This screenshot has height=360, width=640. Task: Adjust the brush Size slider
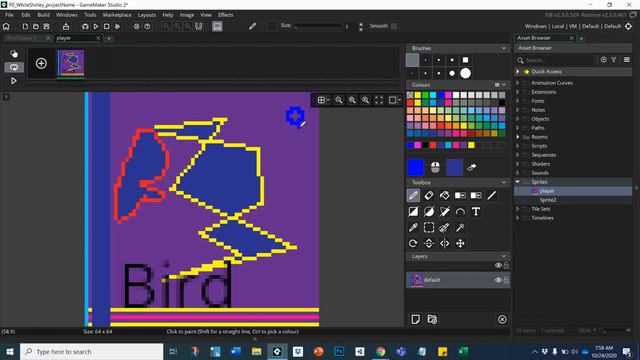coord(317,26)
